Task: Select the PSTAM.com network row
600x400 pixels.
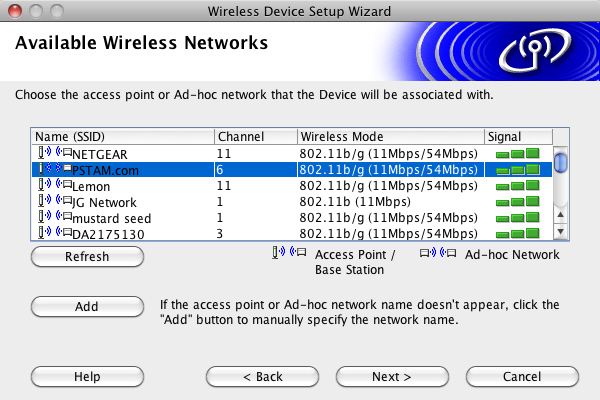Action: point(292,170)
